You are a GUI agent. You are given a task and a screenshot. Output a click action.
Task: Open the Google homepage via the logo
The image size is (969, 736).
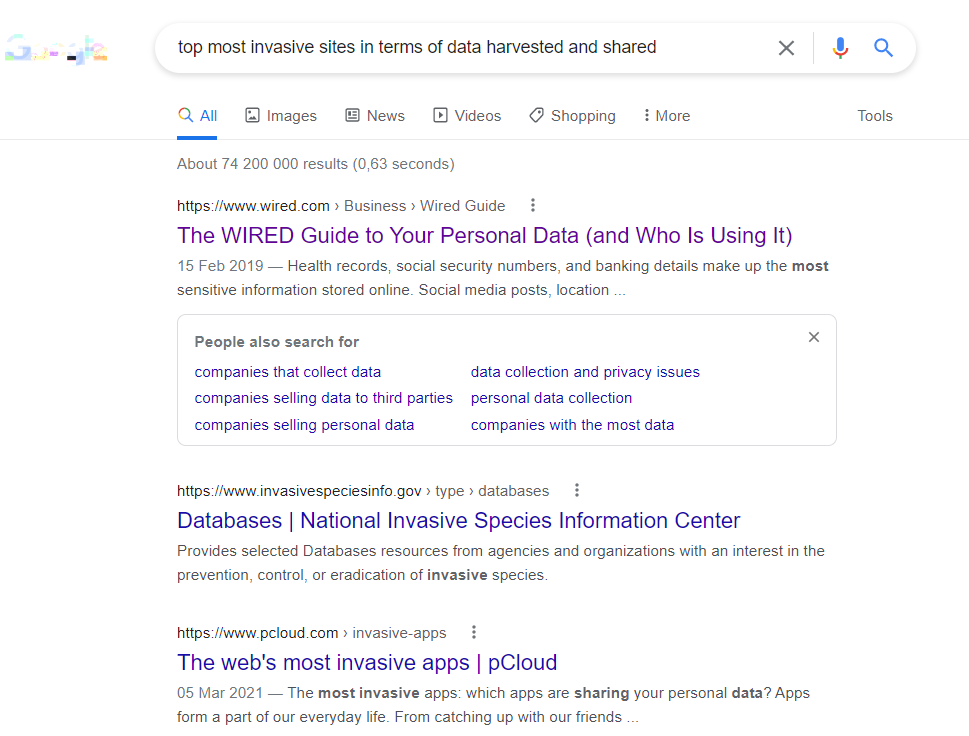57,47
